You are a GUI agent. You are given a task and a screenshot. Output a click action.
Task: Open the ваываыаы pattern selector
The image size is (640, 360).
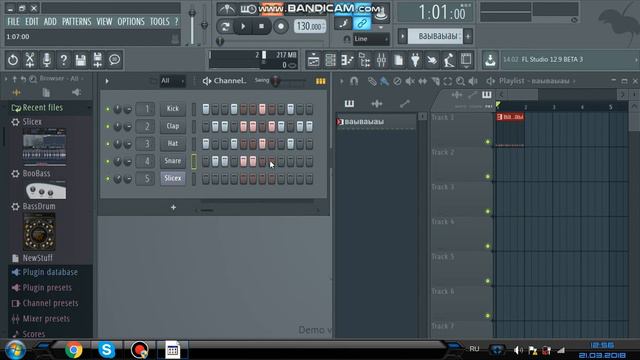(x=435, y=36)
